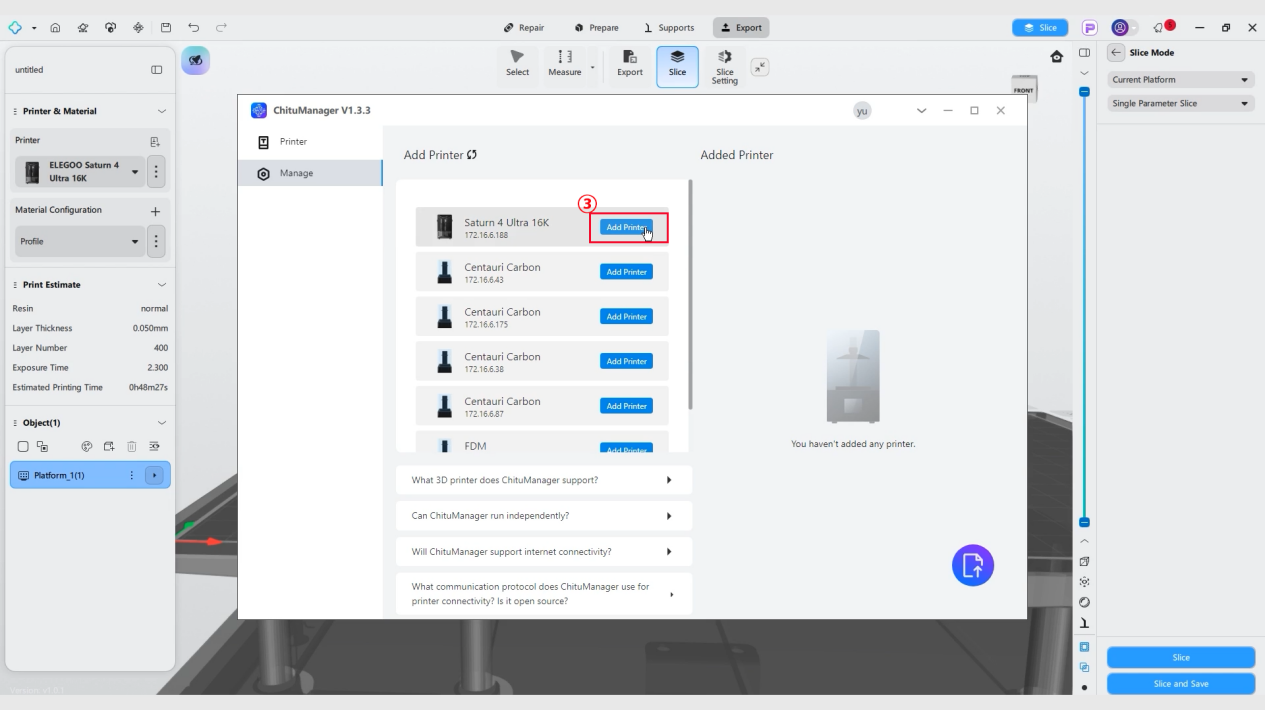The height and width of the screenshot is (710, 1265).
Task: Add the Centauri Carbon printer at 172.16.6.43
Action: coord(626,272)
